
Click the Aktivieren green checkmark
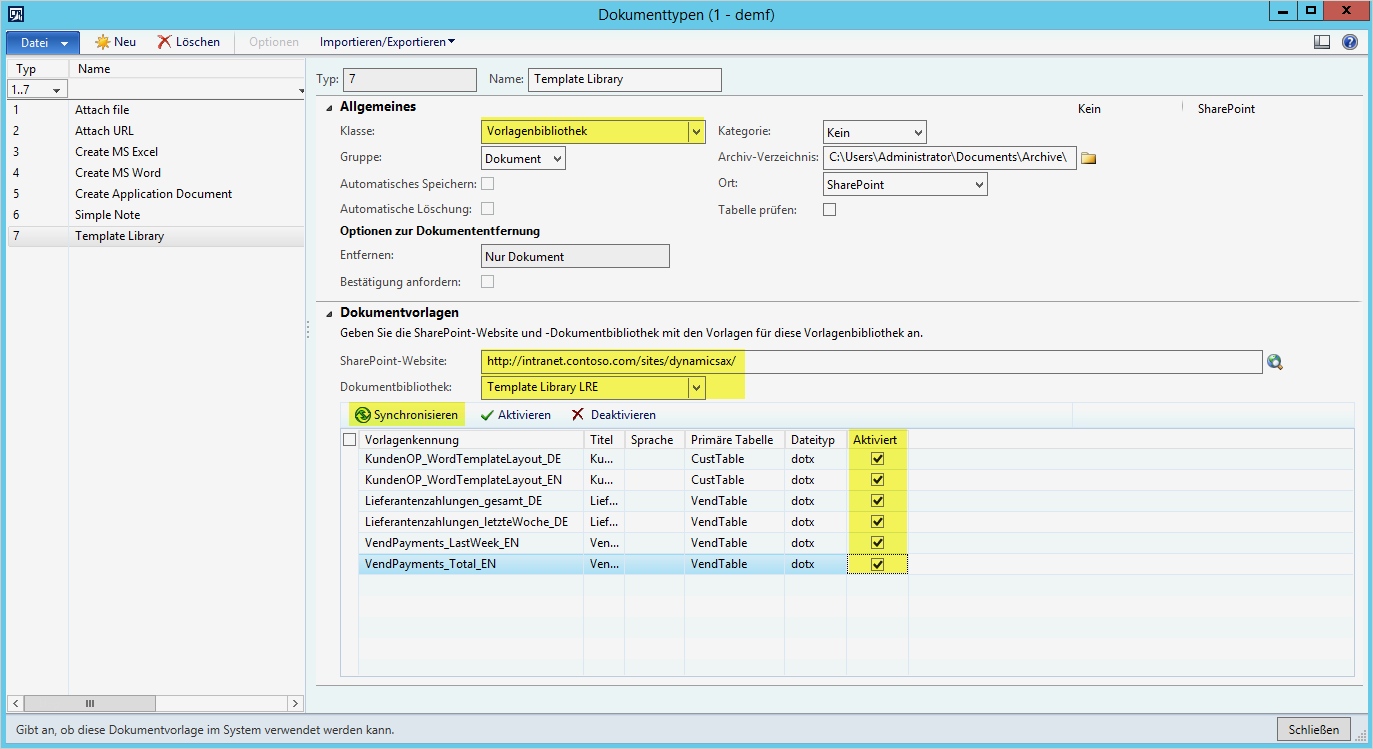487,415
